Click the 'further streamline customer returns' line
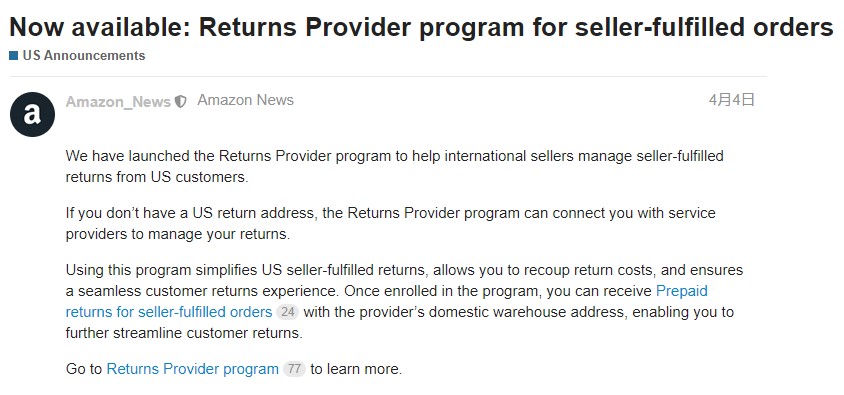Screen dimensions: 844x395 (x=184, y=333)
